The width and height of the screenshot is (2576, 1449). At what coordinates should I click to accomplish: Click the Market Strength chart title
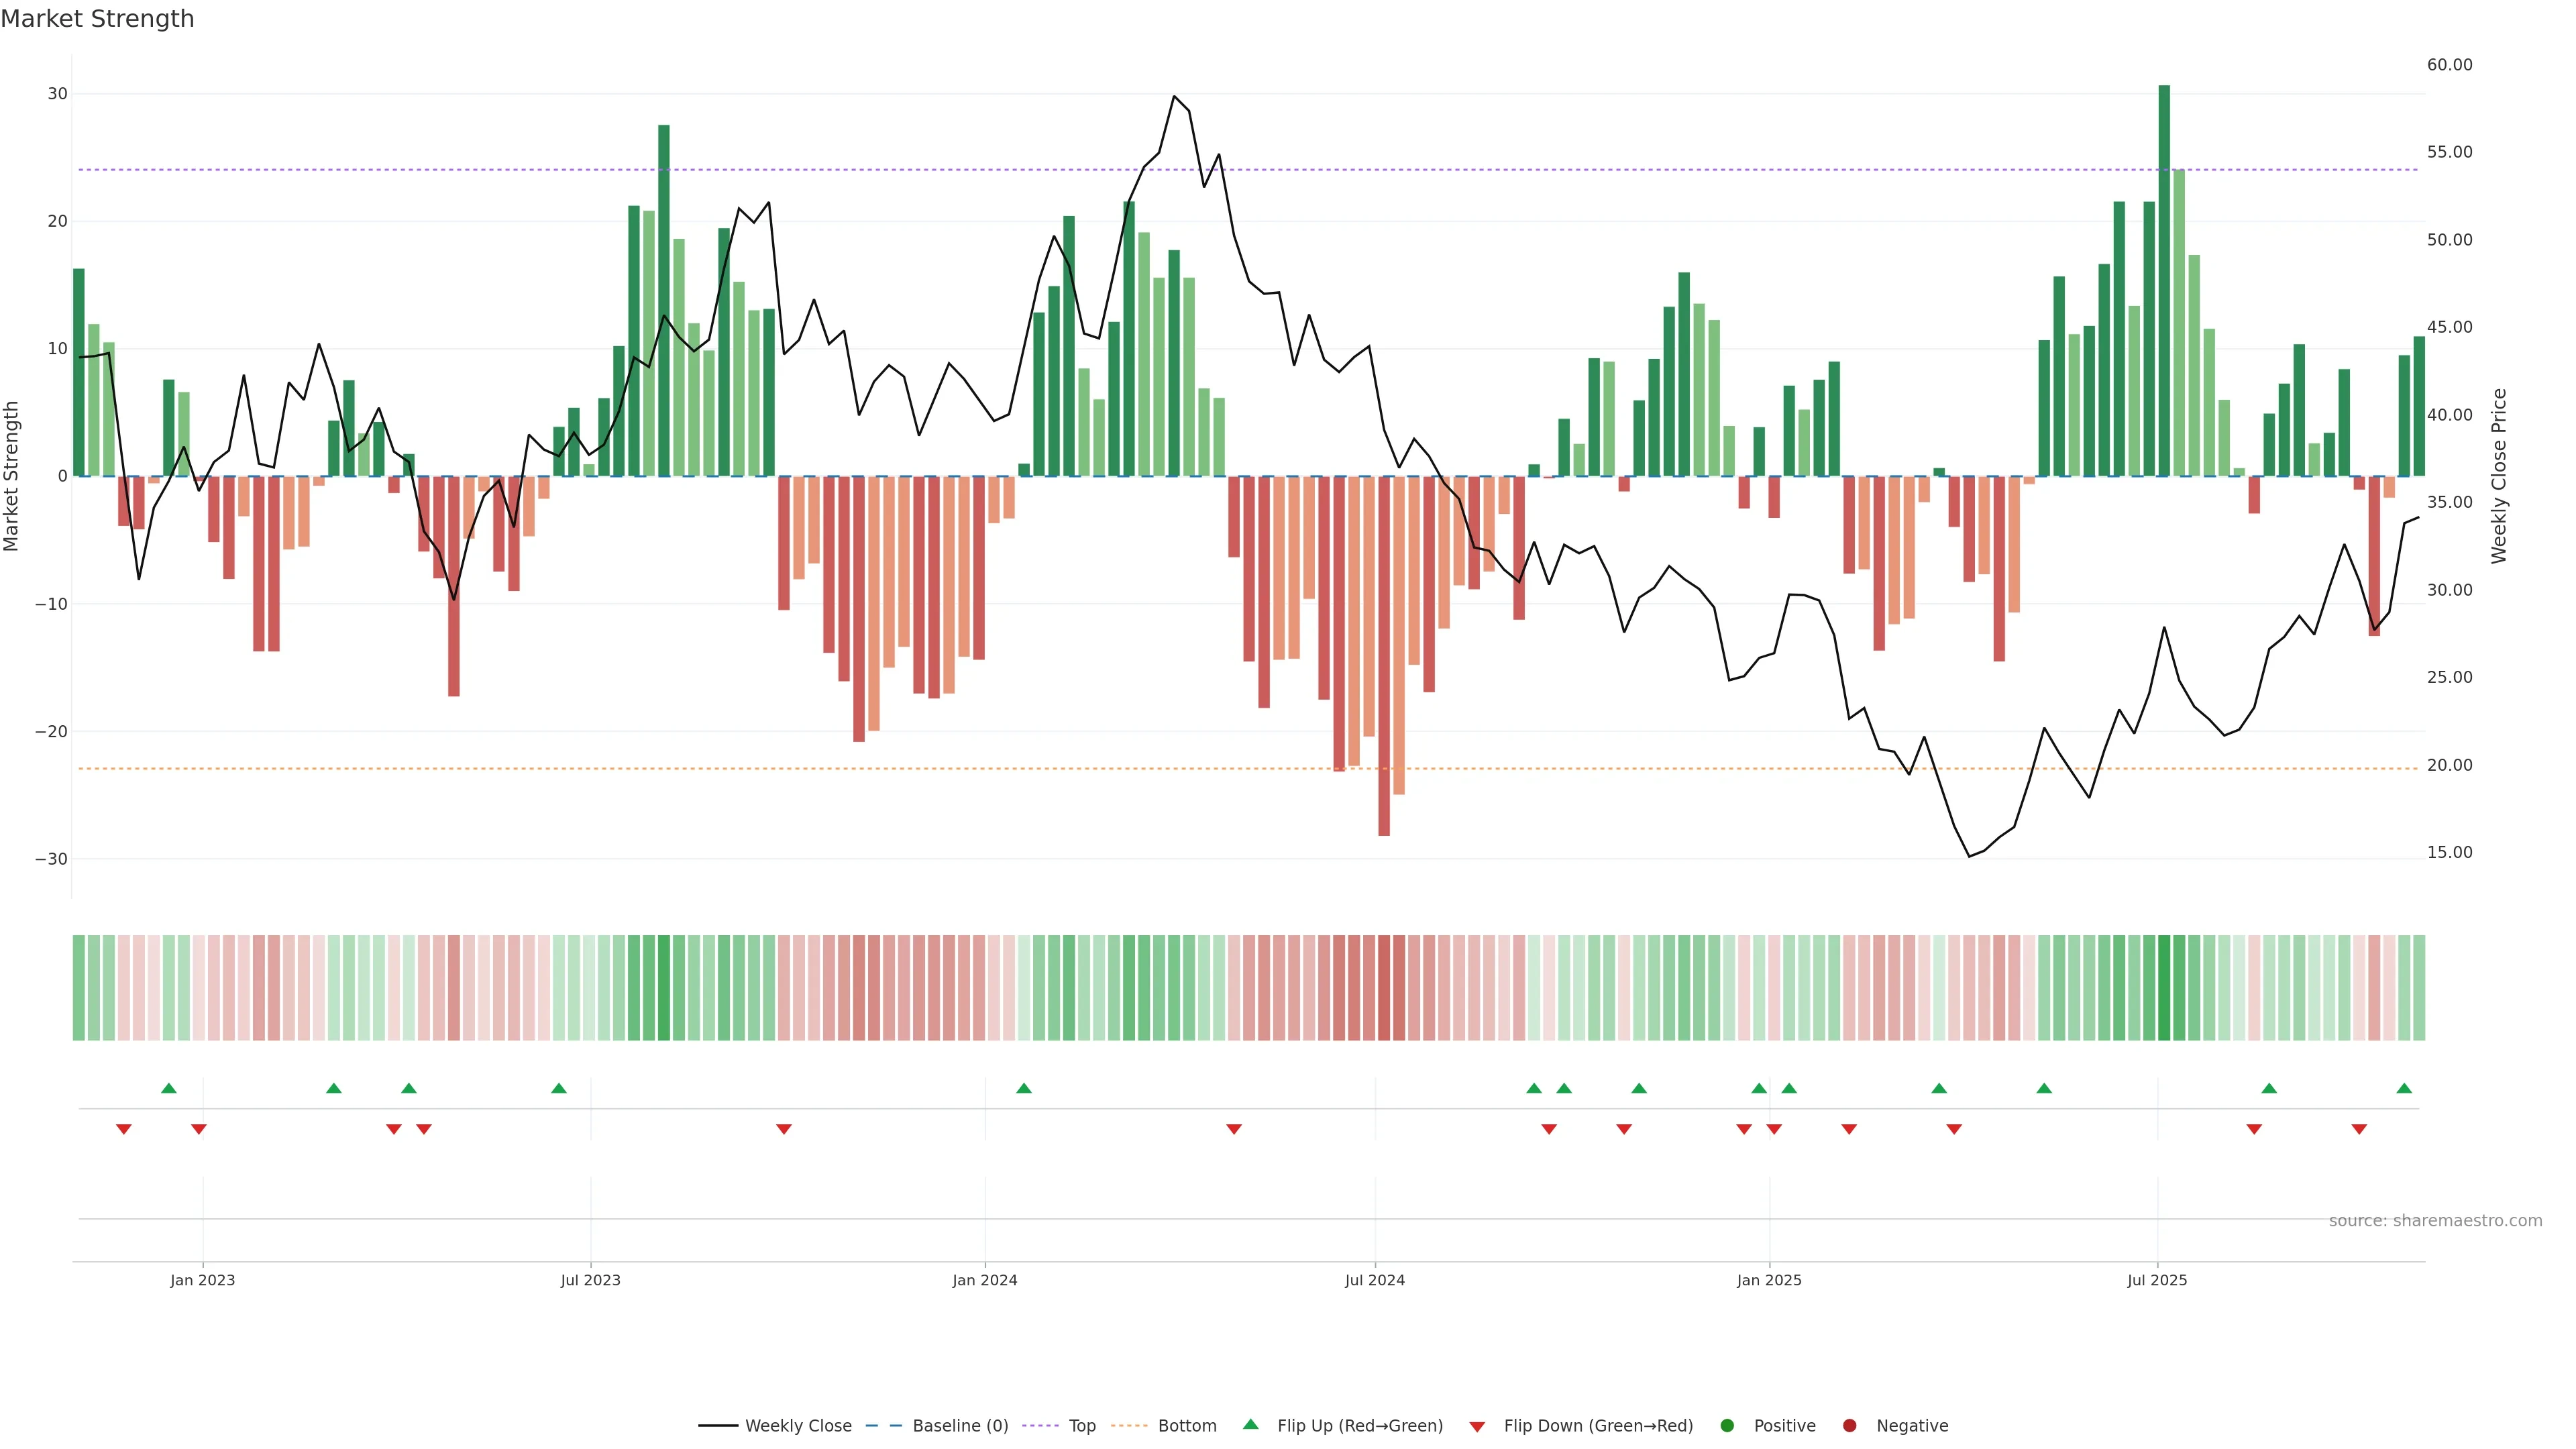pyautogui.click(x=97, y=19)
